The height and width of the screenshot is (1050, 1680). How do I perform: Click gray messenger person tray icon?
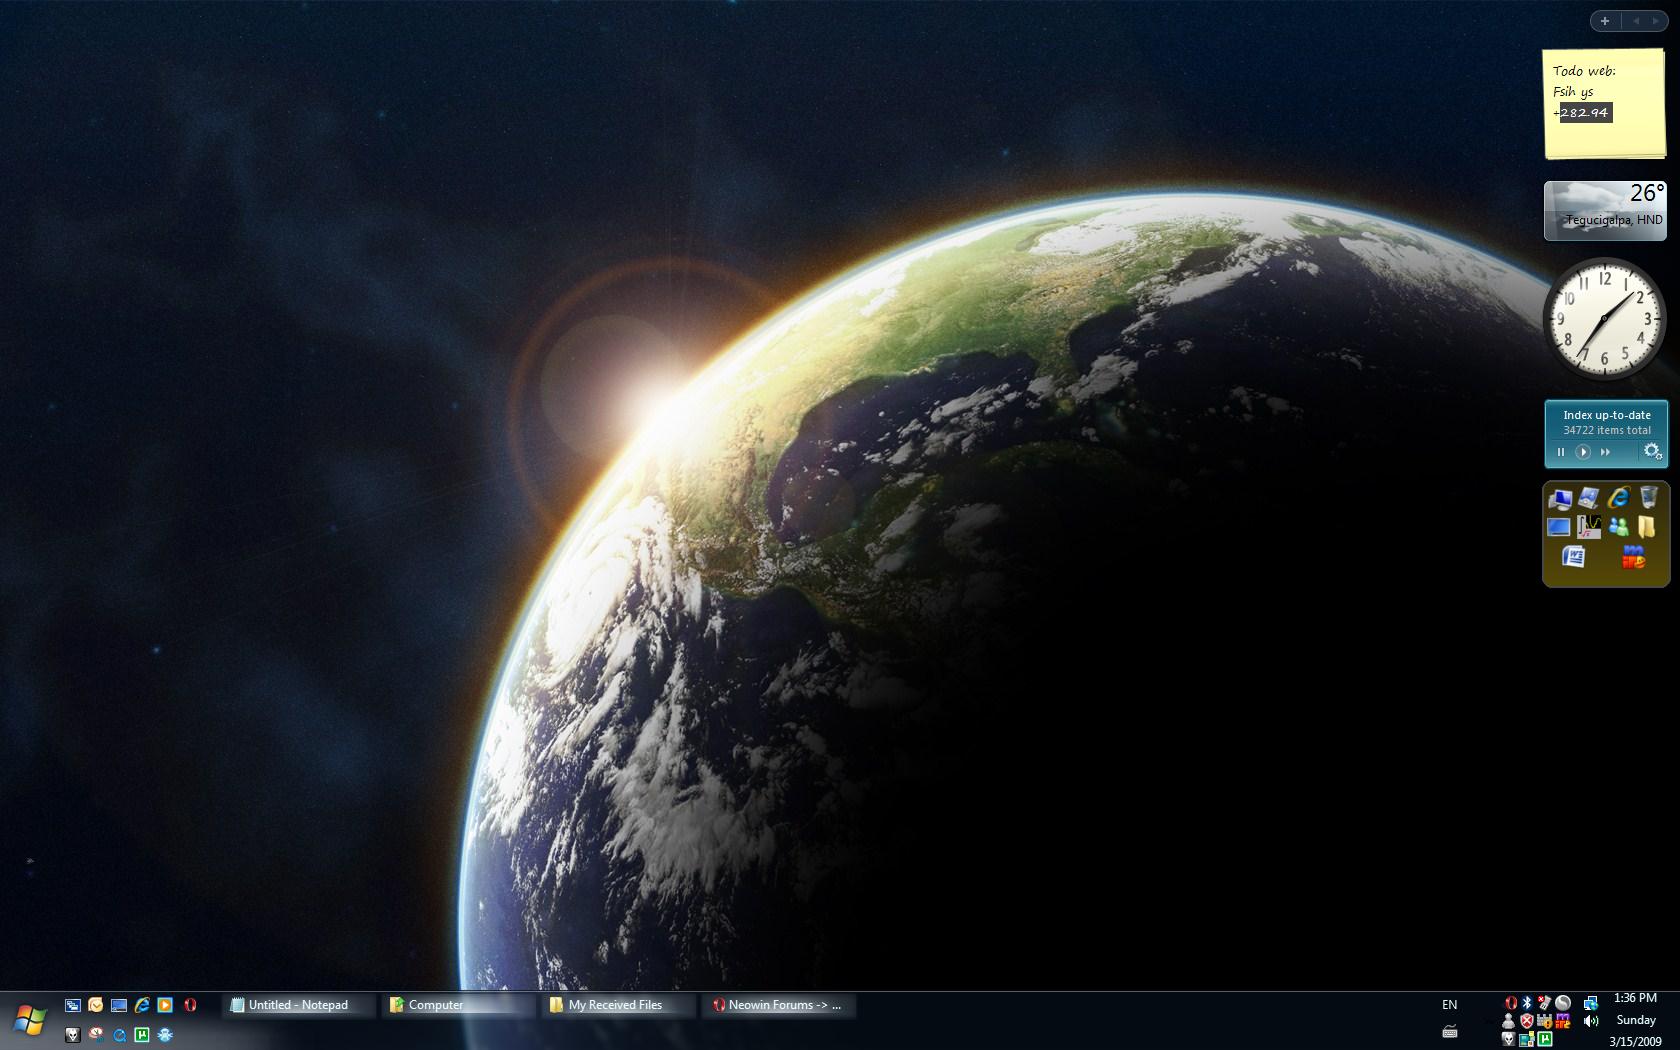(1509, 1021)
